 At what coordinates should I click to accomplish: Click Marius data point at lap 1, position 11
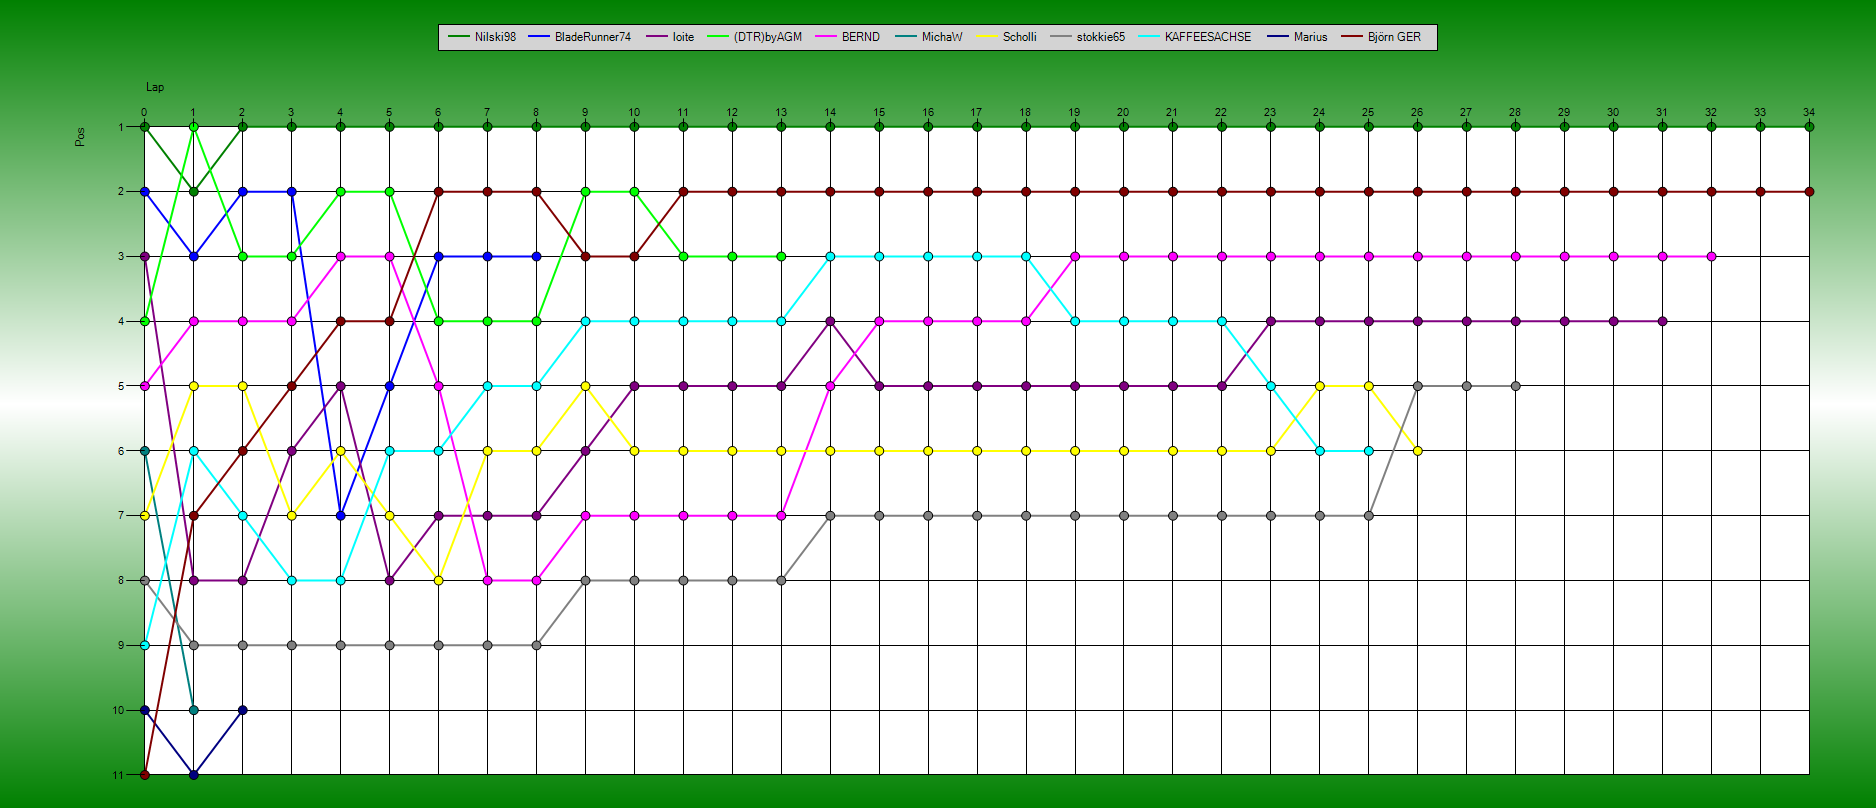194,775
